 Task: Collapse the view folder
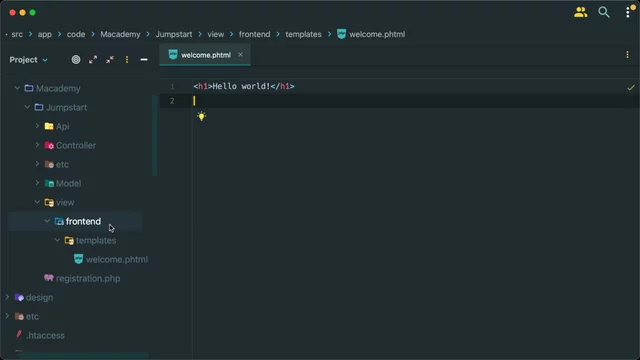click(37, 202)
